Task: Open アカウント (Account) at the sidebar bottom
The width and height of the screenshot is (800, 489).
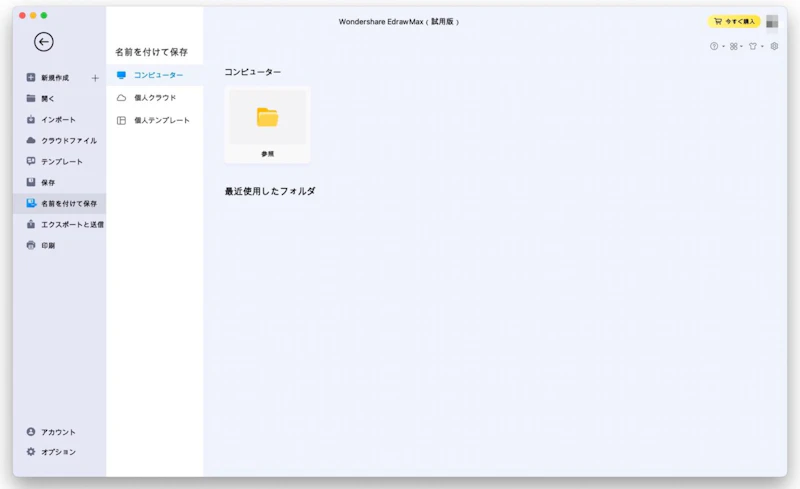Action: click(59, 432)
